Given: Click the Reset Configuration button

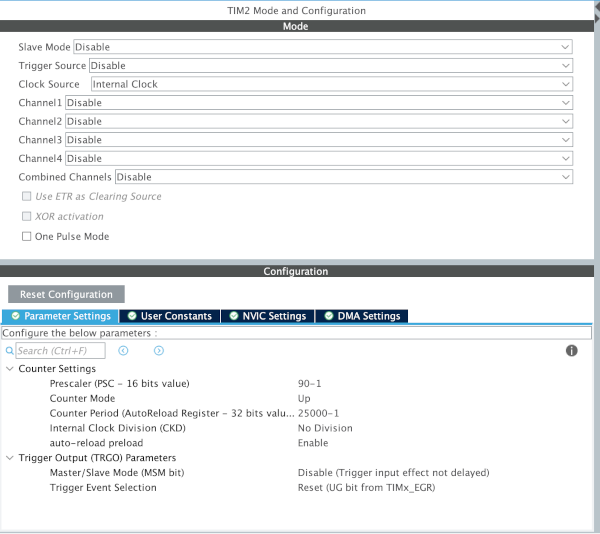Looking at the screenshot, I should pyautogui.click(x=66, y=295).
